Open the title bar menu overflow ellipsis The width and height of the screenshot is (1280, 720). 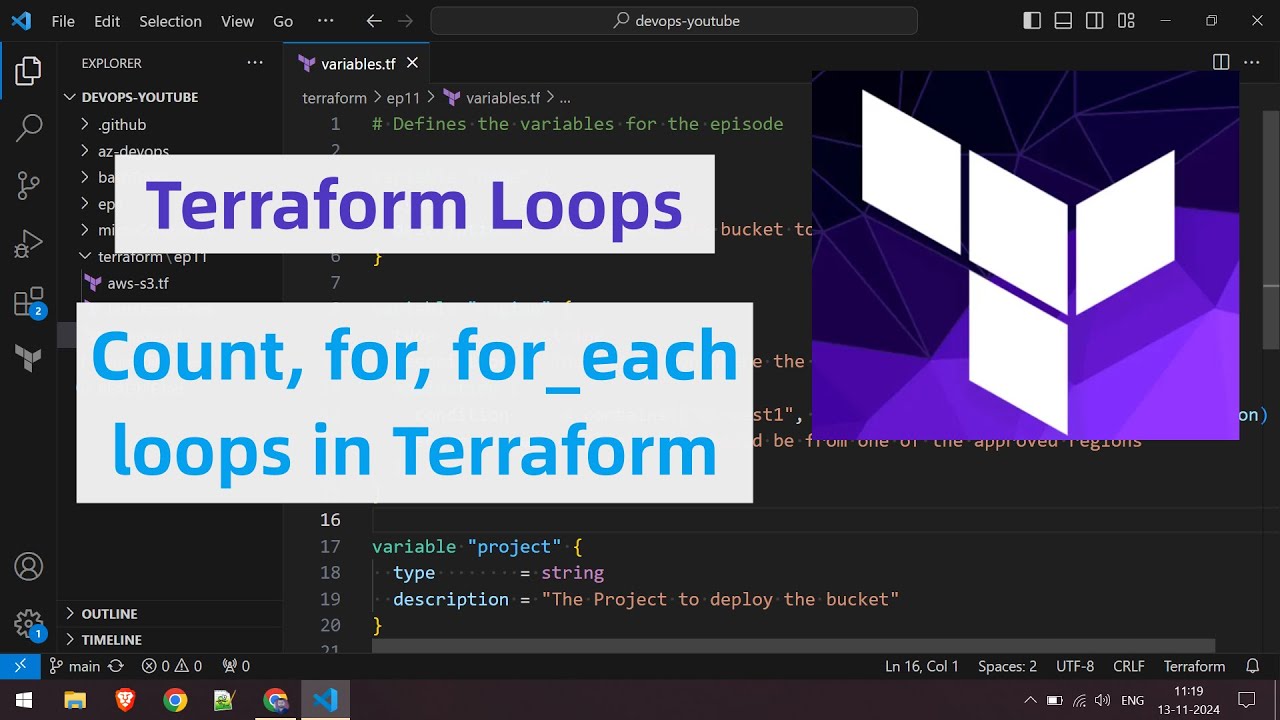(325, 21)
